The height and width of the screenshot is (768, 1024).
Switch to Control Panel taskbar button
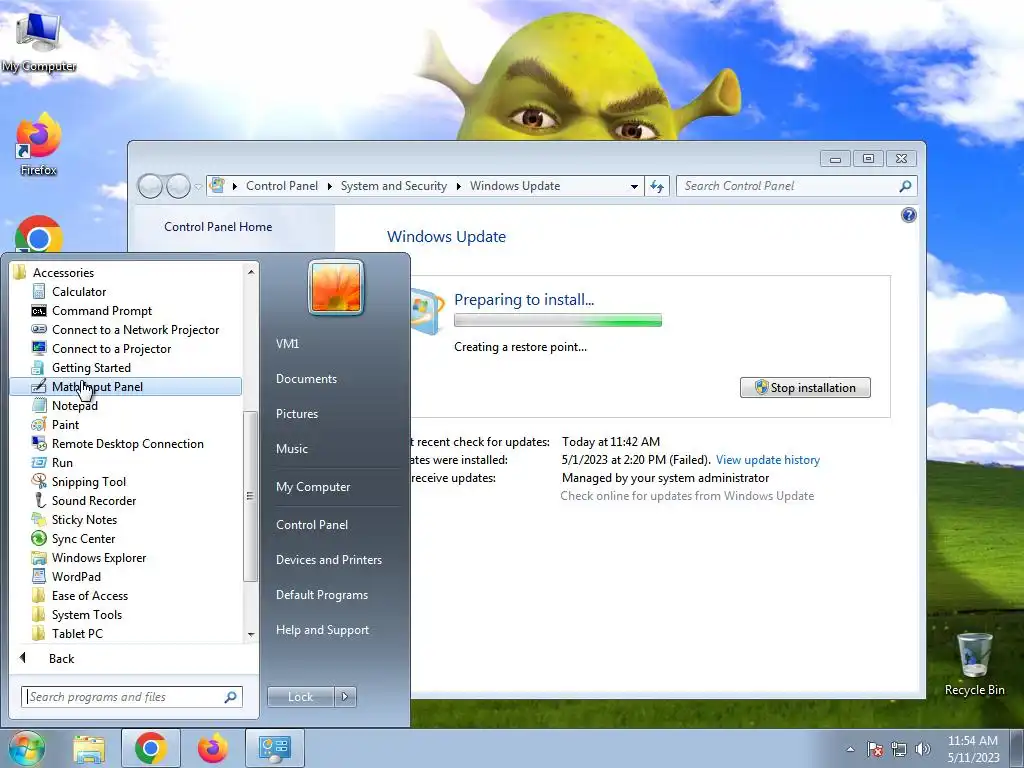point(274,748)
